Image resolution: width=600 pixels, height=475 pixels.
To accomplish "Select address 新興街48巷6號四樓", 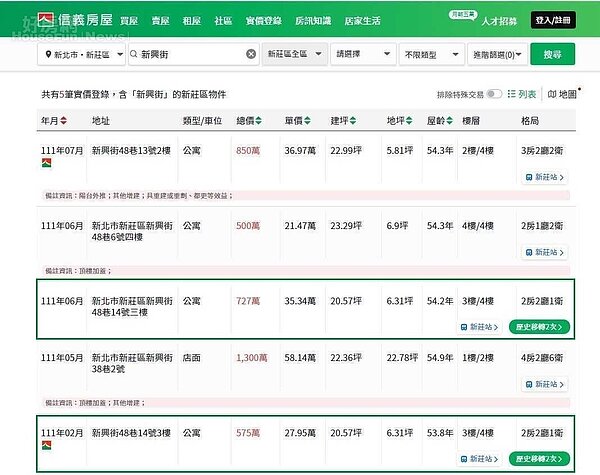I will [x=132, y=231].
